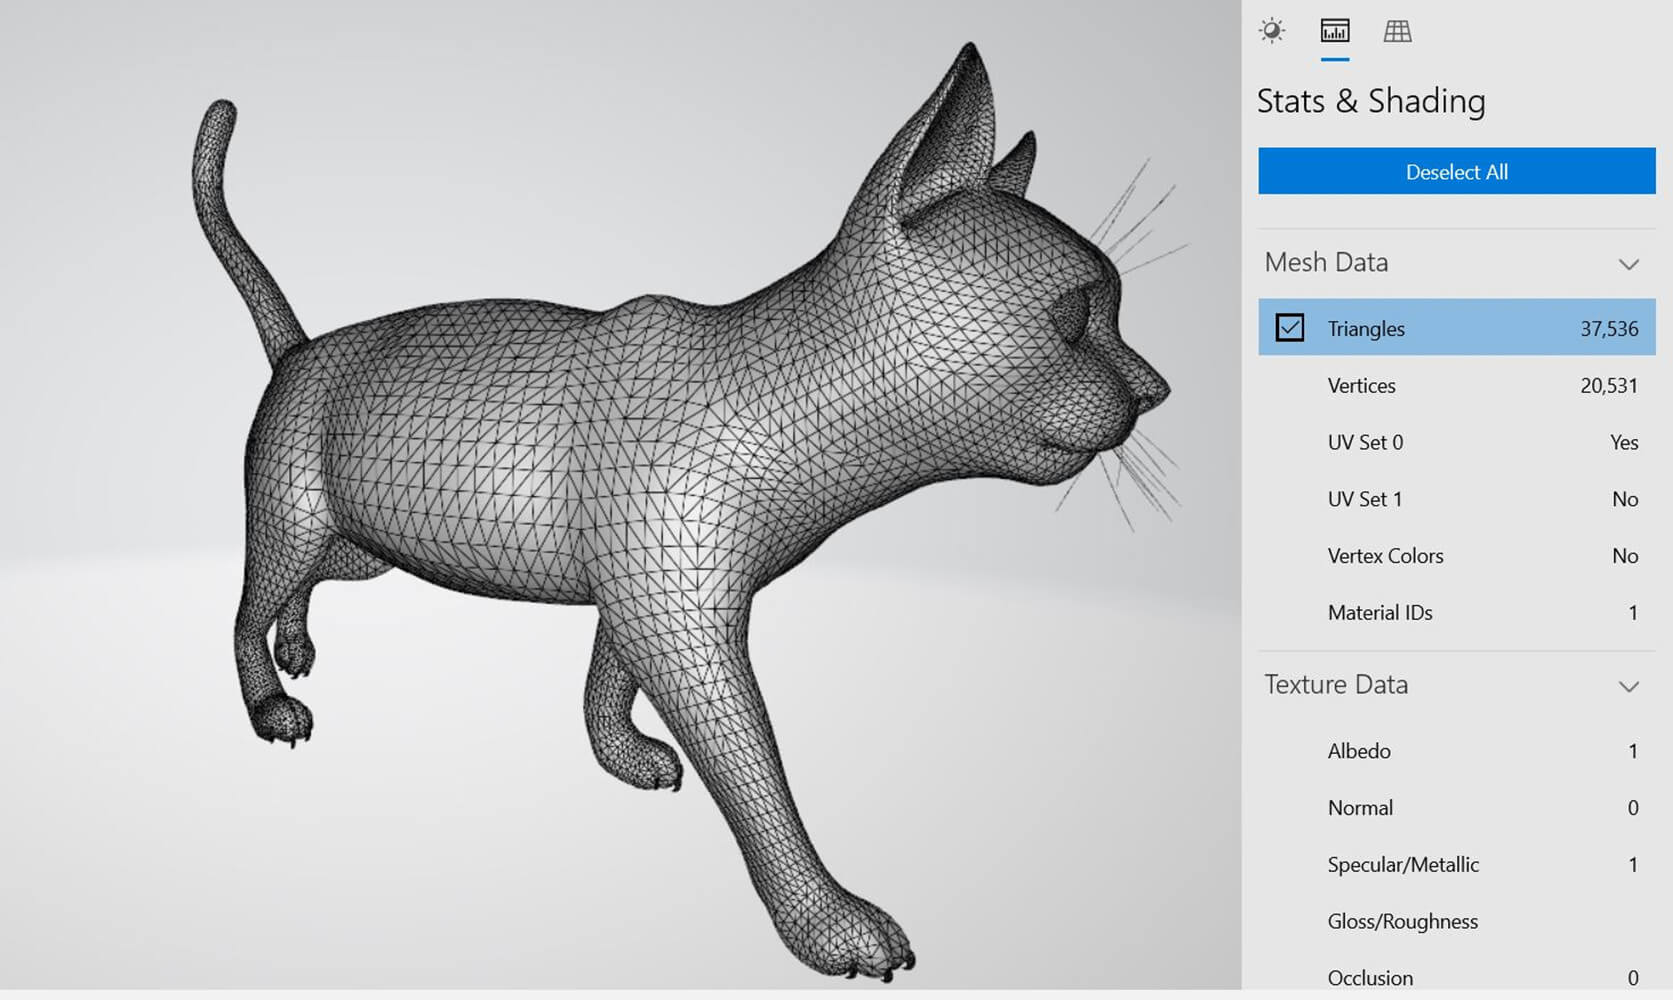The height and width of the screenshot is (1000, 1673).
Task: Click the vertex count 20,531
Action: 1609,386
